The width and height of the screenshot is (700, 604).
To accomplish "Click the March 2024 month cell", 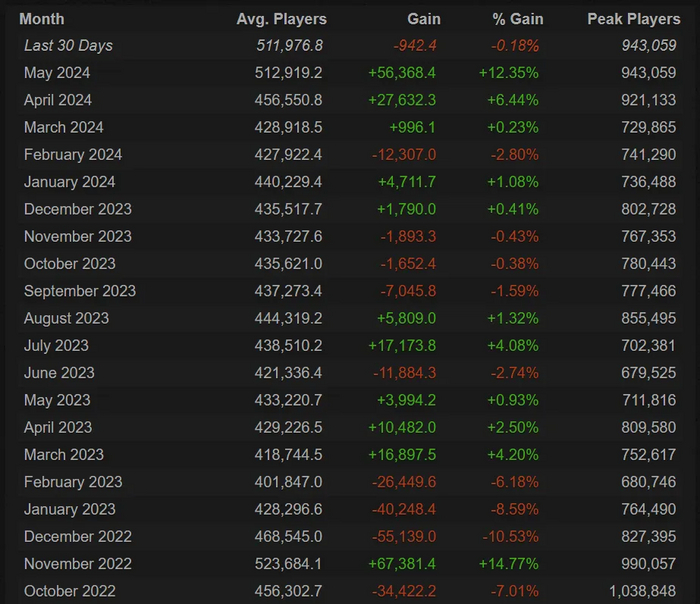I will [x=64, y=127].
